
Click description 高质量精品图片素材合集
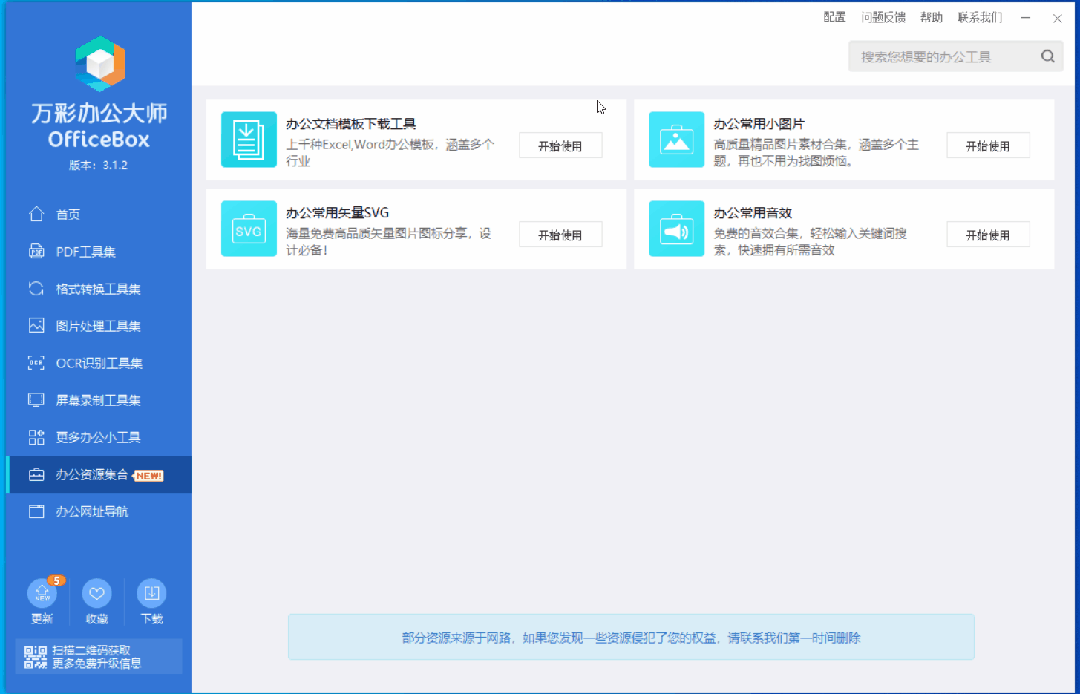[816, 153]
